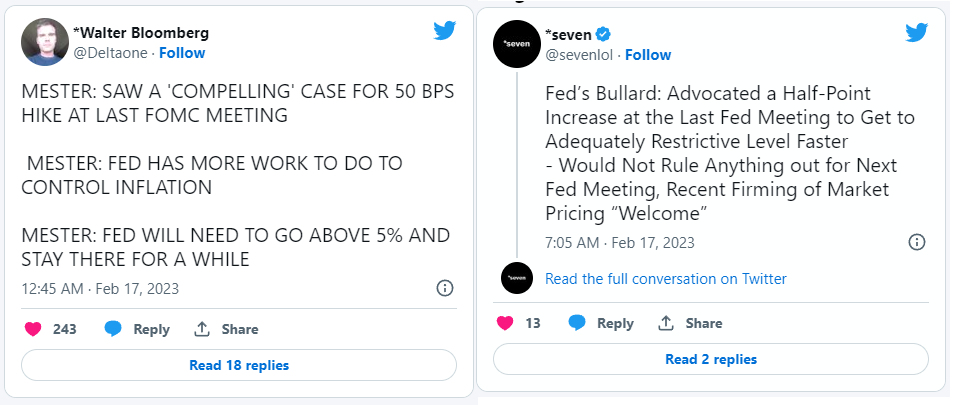Read the full conversation on Twitter
This screenshot has width=953, height=405.
point(666,279)
